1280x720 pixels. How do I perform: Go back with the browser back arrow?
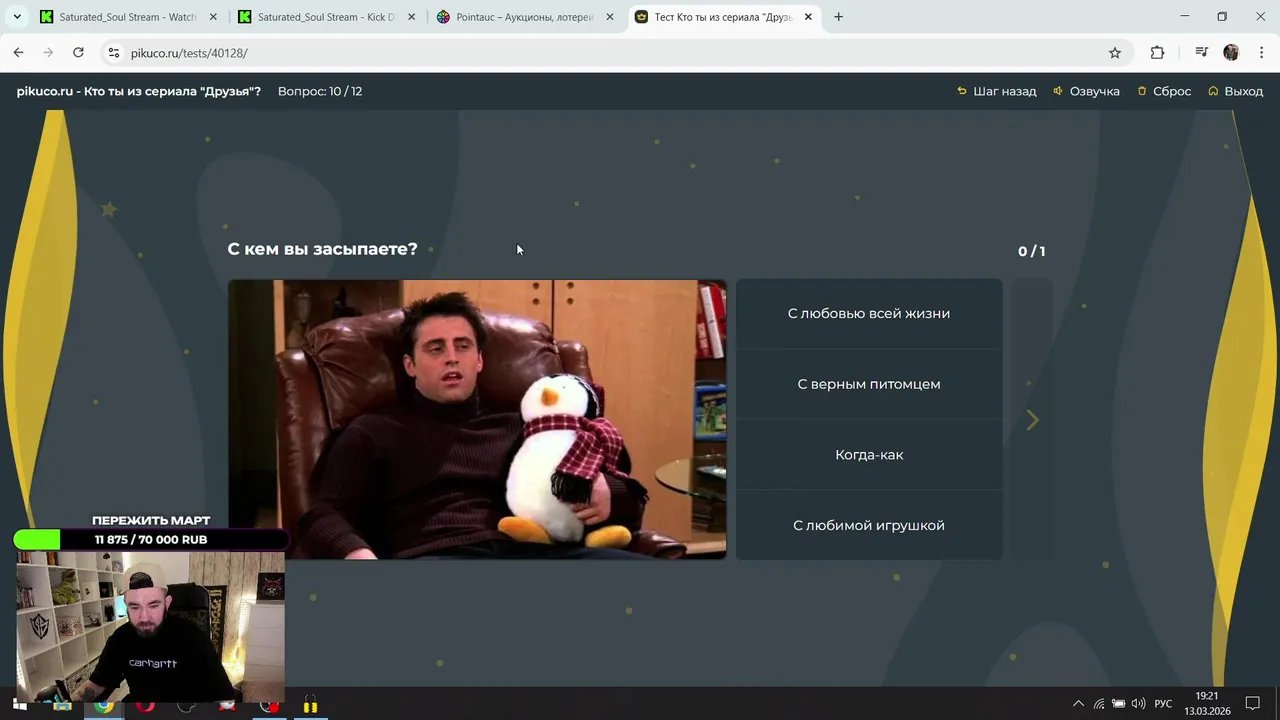click(x=18, y=53)
